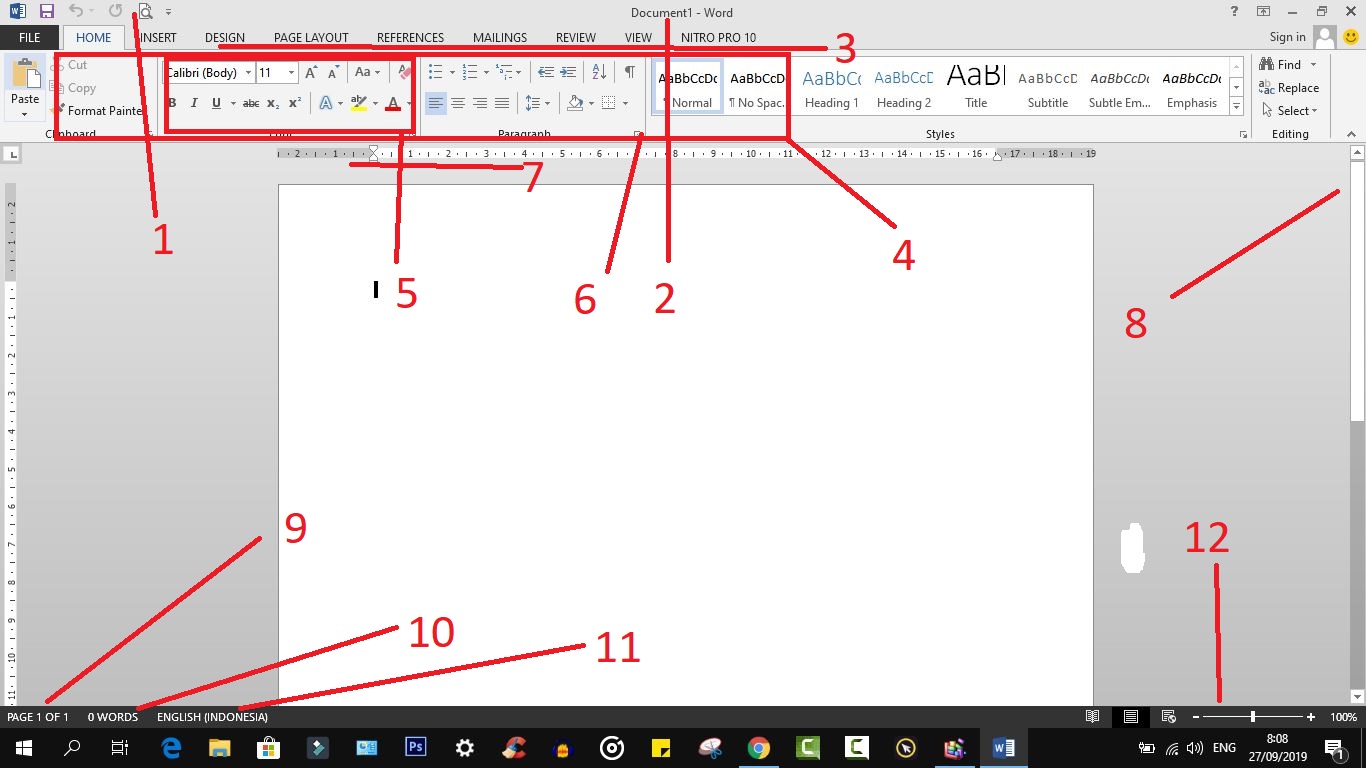Toggle bold formatting

pos(171,103)
